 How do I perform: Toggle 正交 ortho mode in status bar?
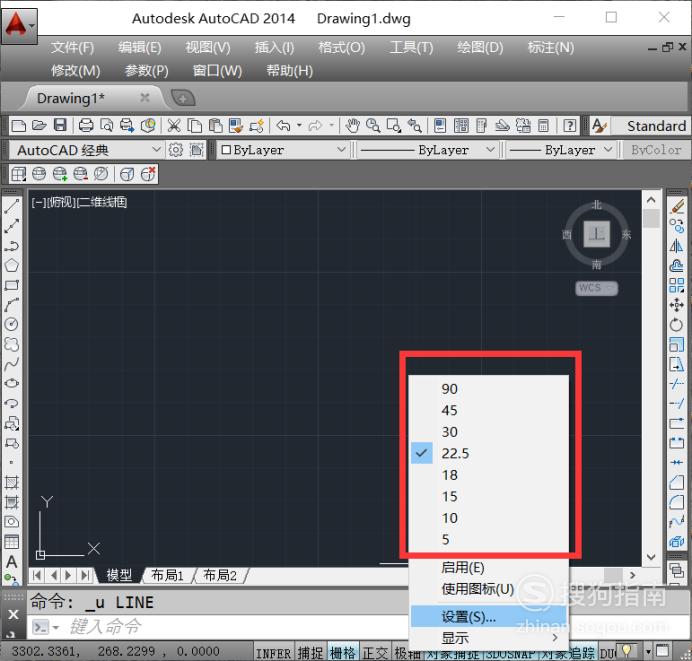375,653
